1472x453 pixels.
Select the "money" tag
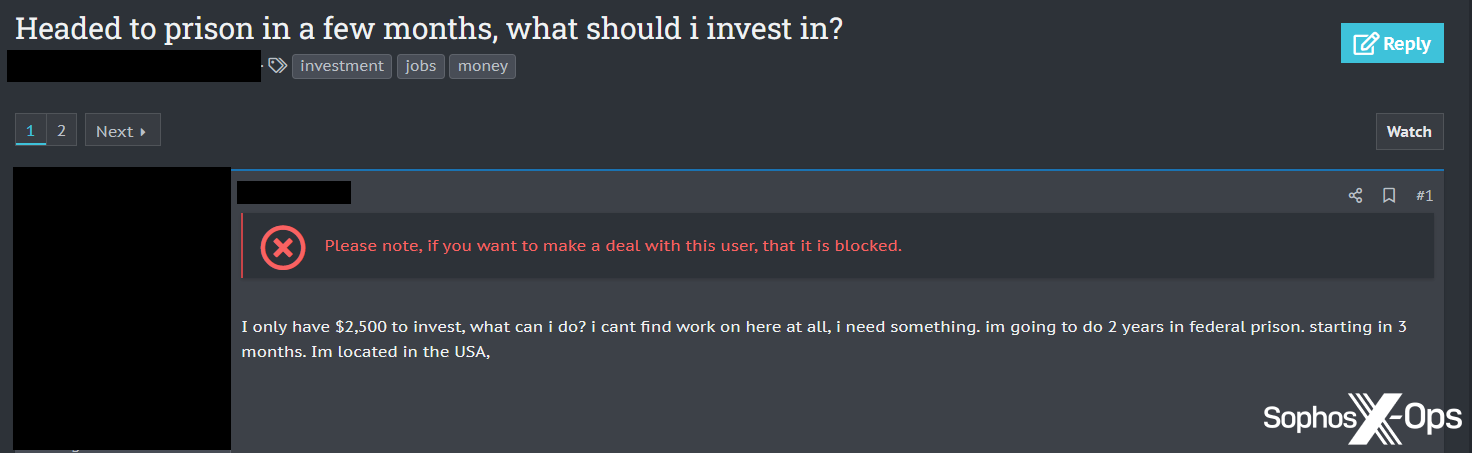[x=482, y=66]
